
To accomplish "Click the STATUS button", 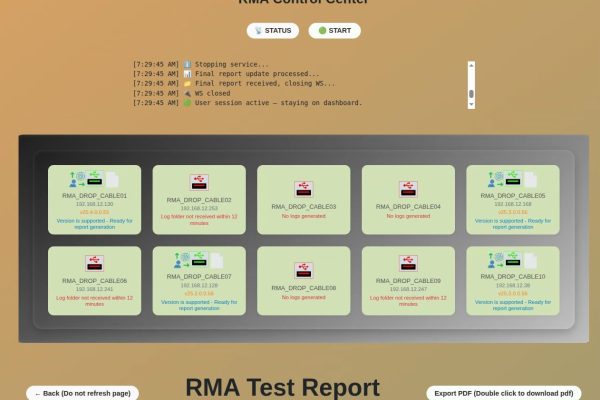I will (273, 31).
